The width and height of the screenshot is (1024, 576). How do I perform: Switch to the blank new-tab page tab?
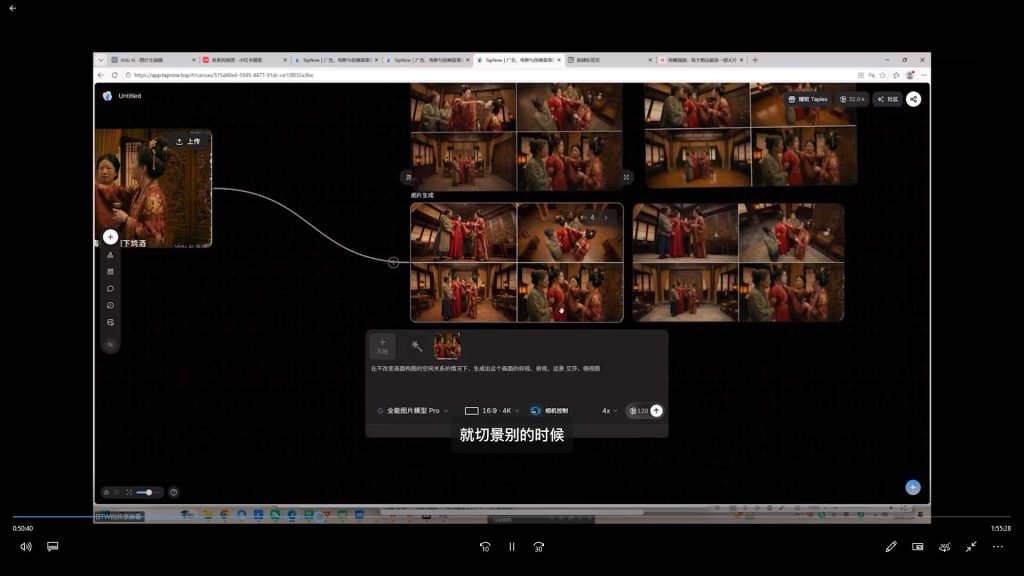click(609, 59)
